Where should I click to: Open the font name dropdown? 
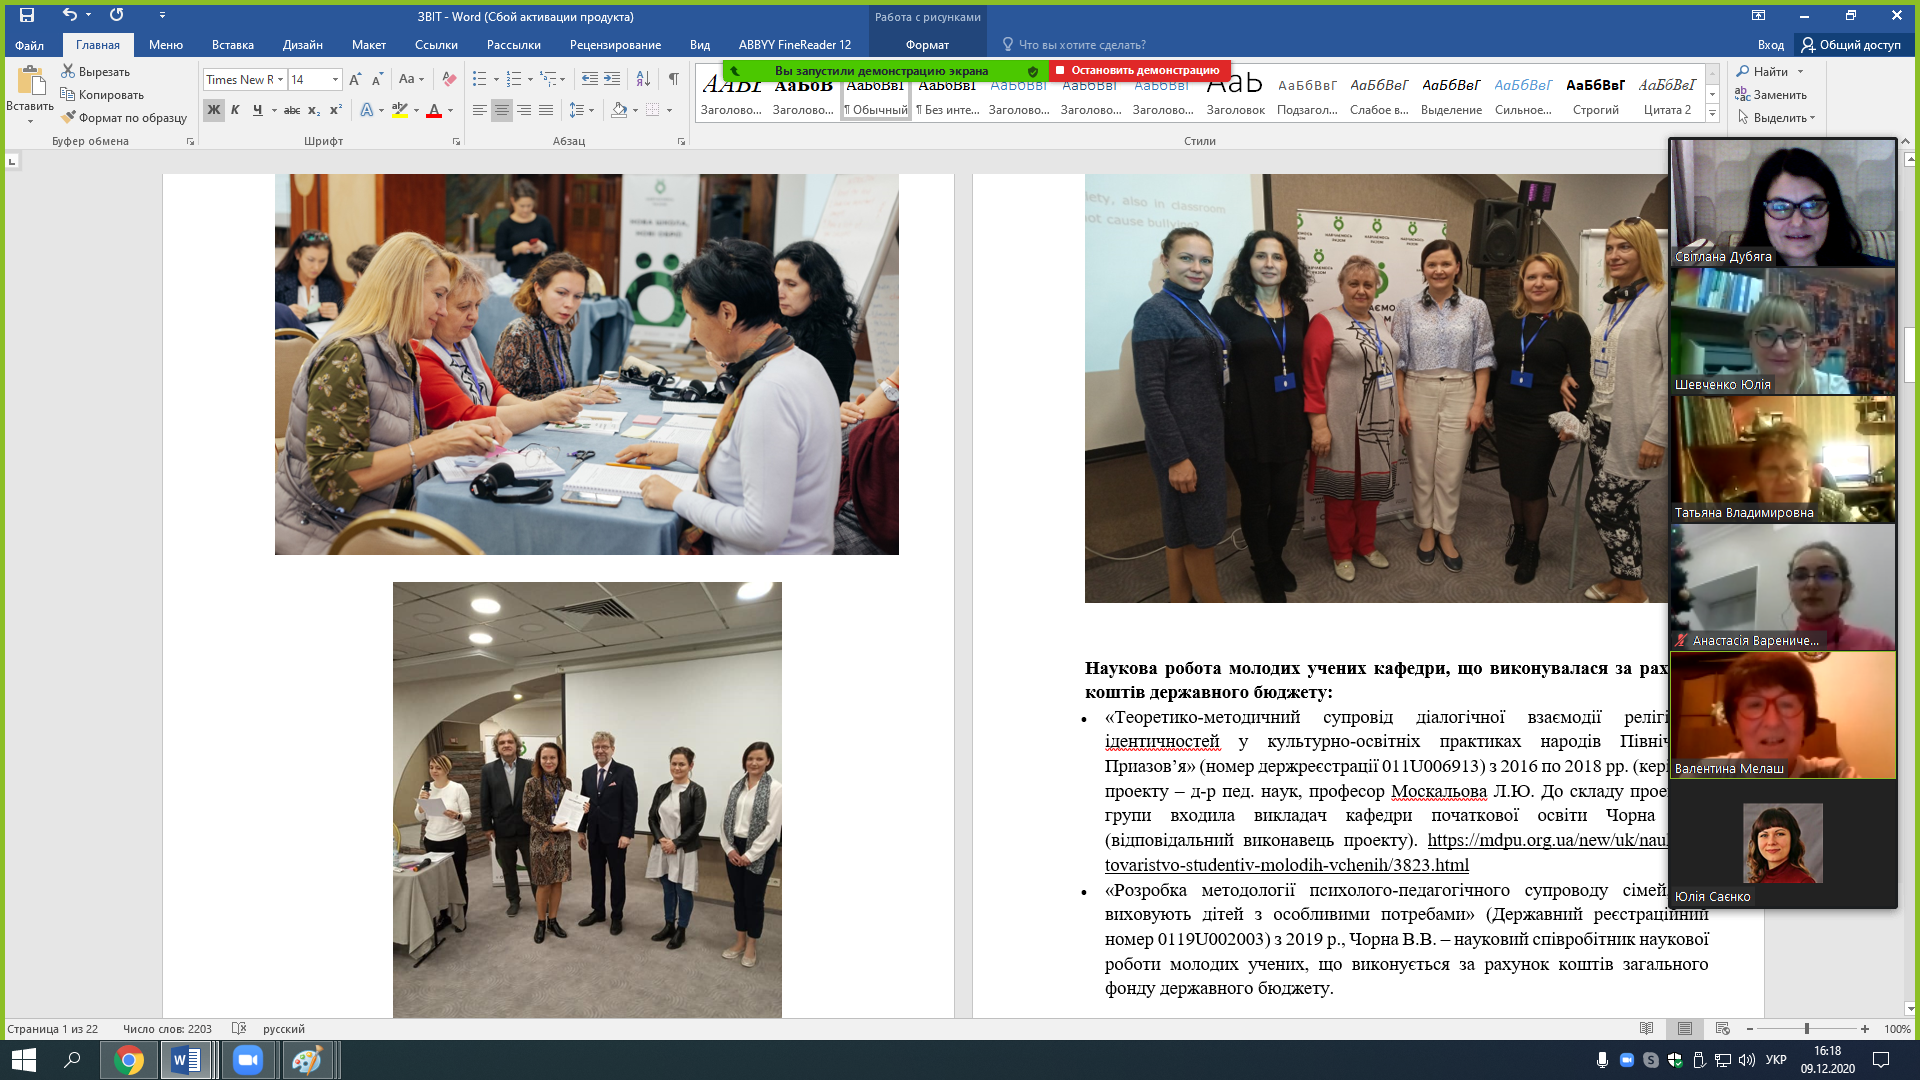281,79
